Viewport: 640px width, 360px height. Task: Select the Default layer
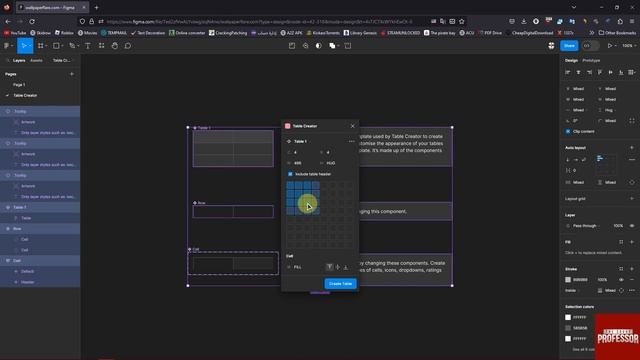pyautogui.click(x=40, y=271)
